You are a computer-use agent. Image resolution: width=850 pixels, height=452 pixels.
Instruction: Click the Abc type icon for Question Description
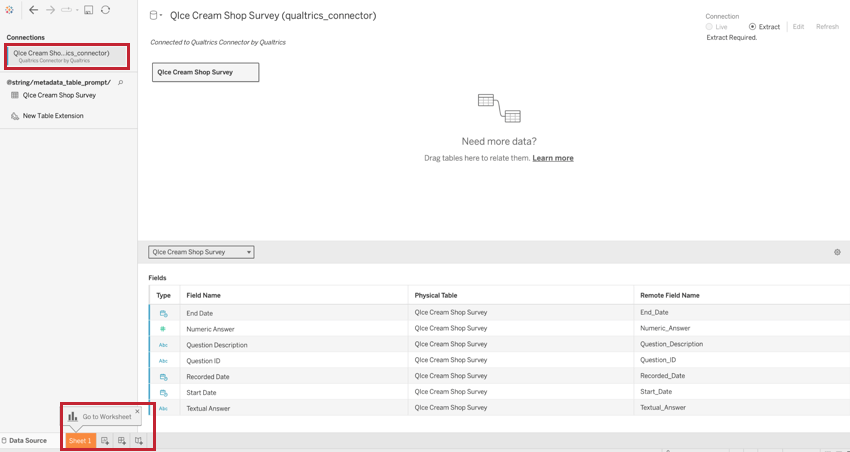(163, 345)
